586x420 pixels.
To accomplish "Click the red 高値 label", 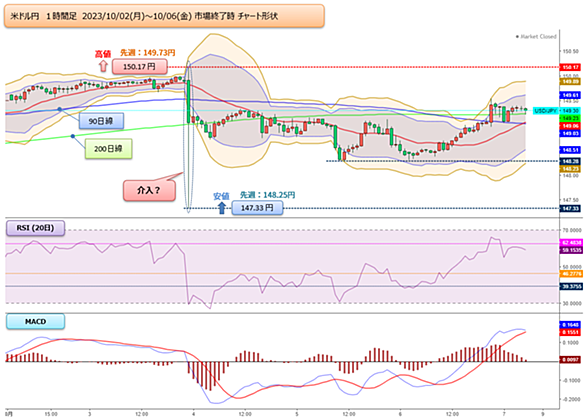I will click(102, 54).
